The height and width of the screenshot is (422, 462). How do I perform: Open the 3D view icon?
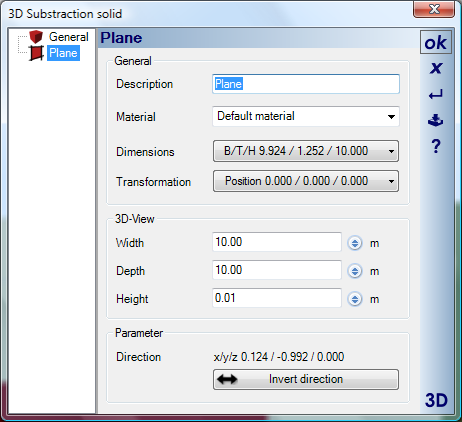pyautogui.click(x=436, y=400)
